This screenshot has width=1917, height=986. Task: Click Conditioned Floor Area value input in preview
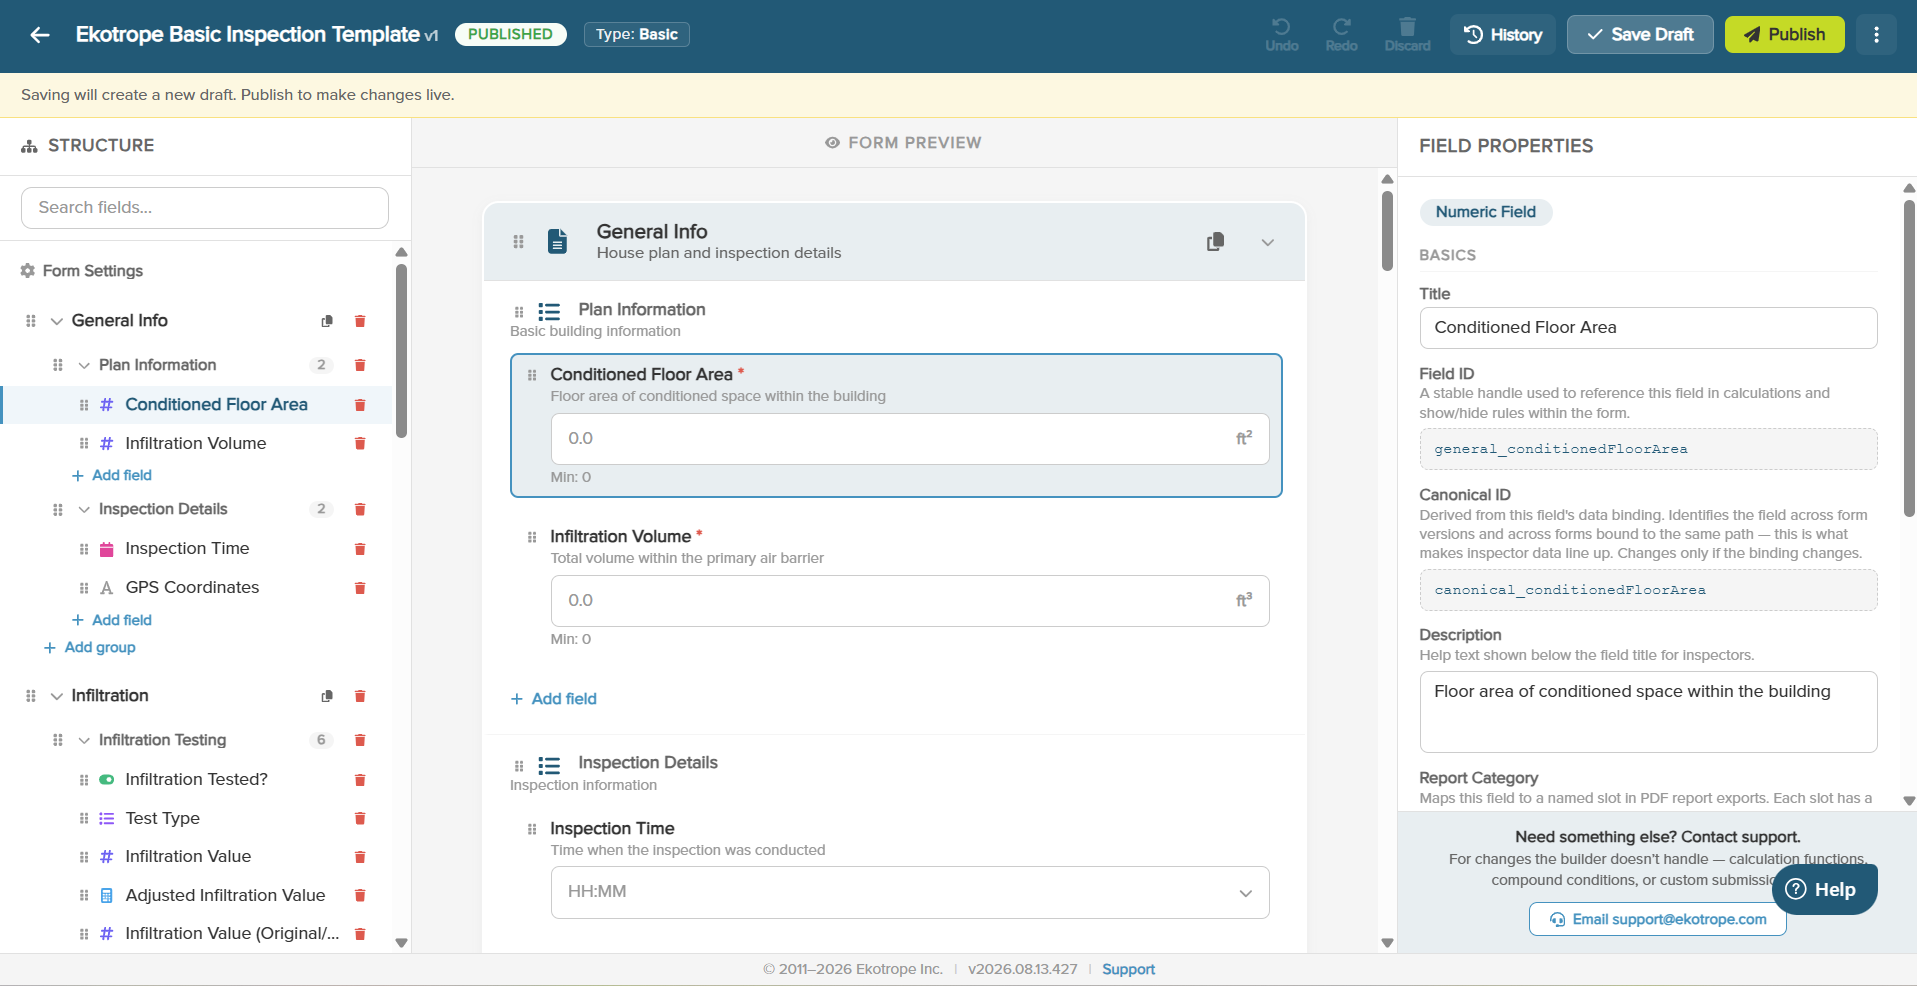click(x=910, y=439)
